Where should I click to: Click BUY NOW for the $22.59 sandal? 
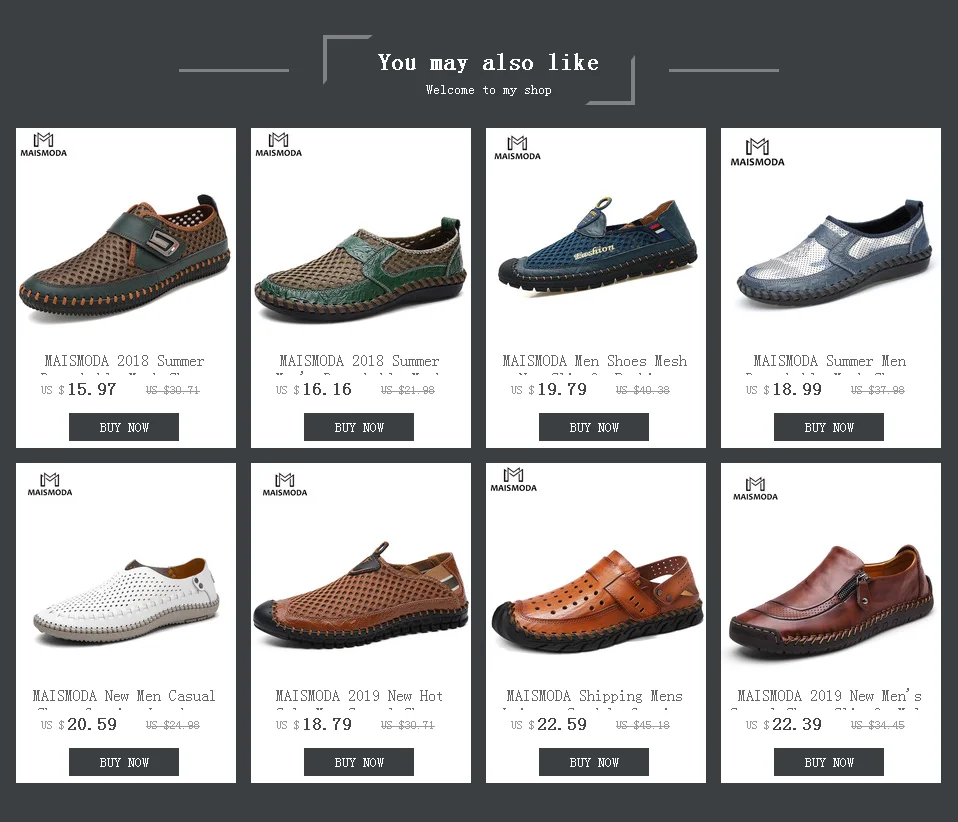594,762
